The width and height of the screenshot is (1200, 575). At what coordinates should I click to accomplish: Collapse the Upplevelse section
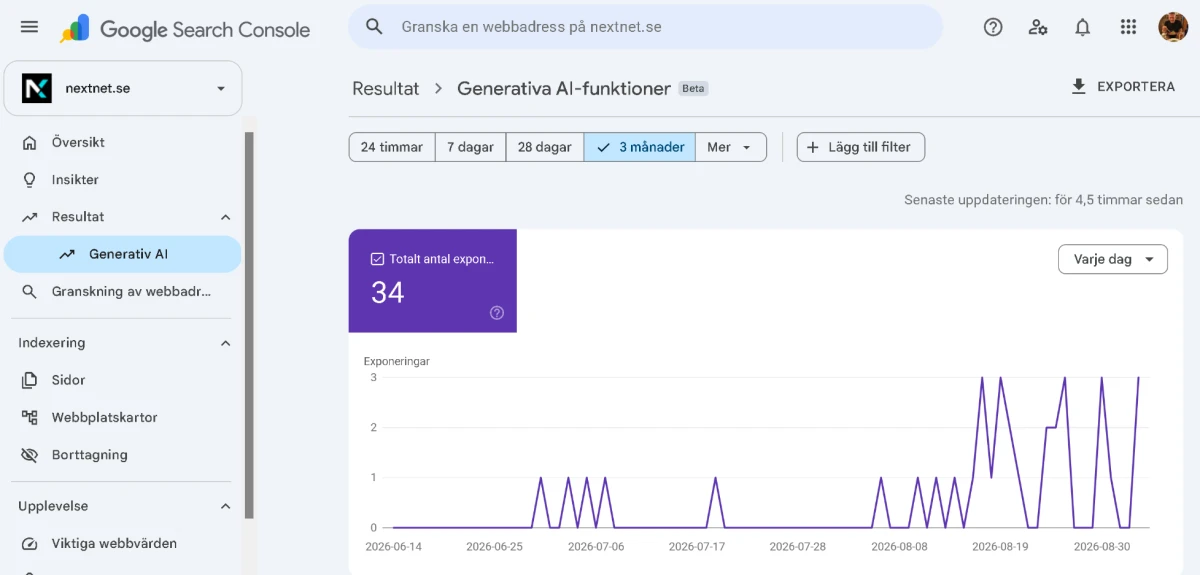225,507
